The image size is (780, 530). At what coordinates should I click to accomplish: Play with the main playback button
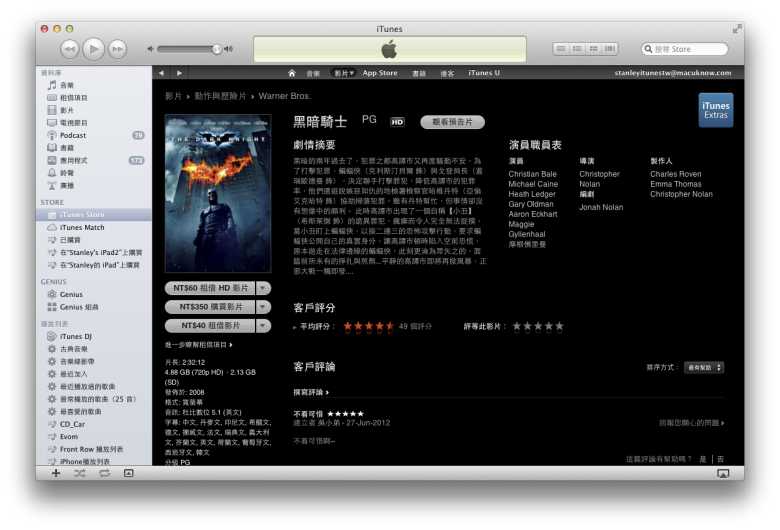[94, 49]
